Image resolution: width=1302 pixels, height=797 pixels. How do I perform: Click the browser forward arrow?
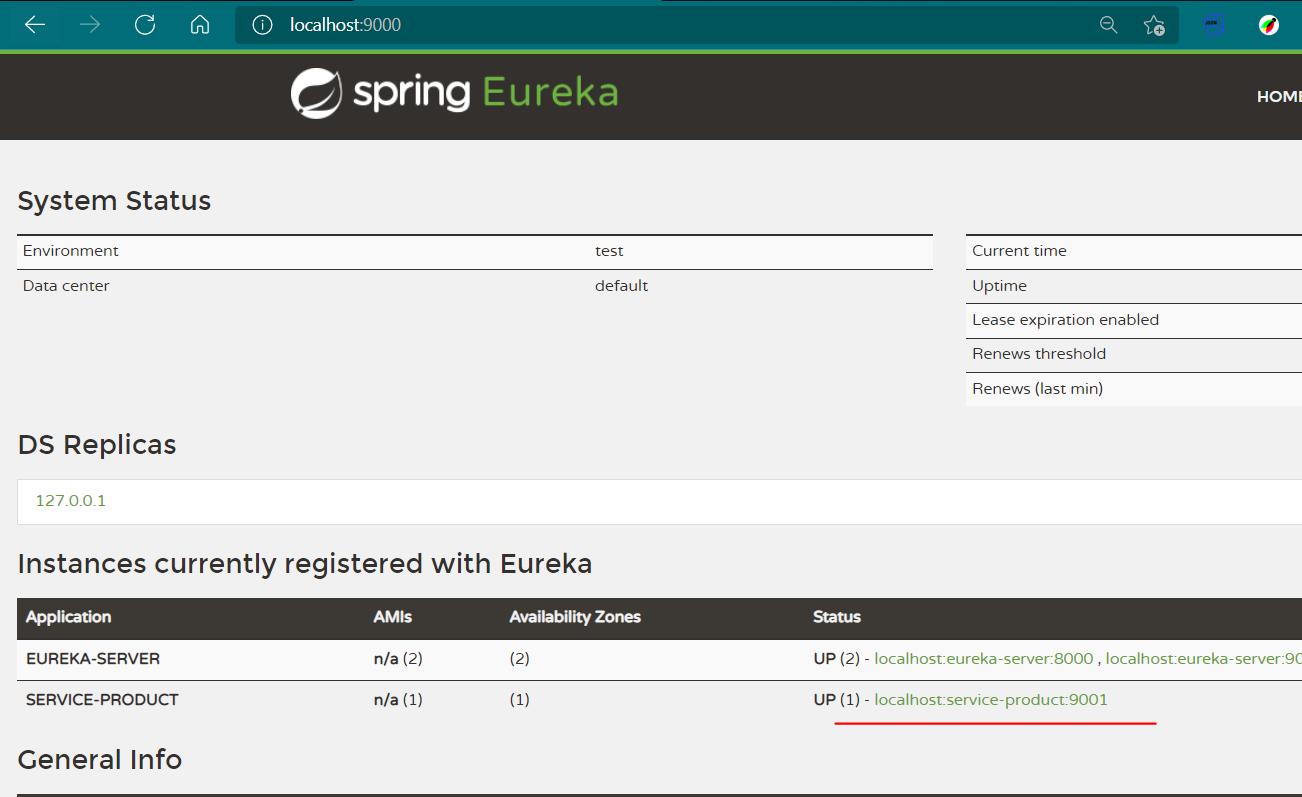pos(90,25)
